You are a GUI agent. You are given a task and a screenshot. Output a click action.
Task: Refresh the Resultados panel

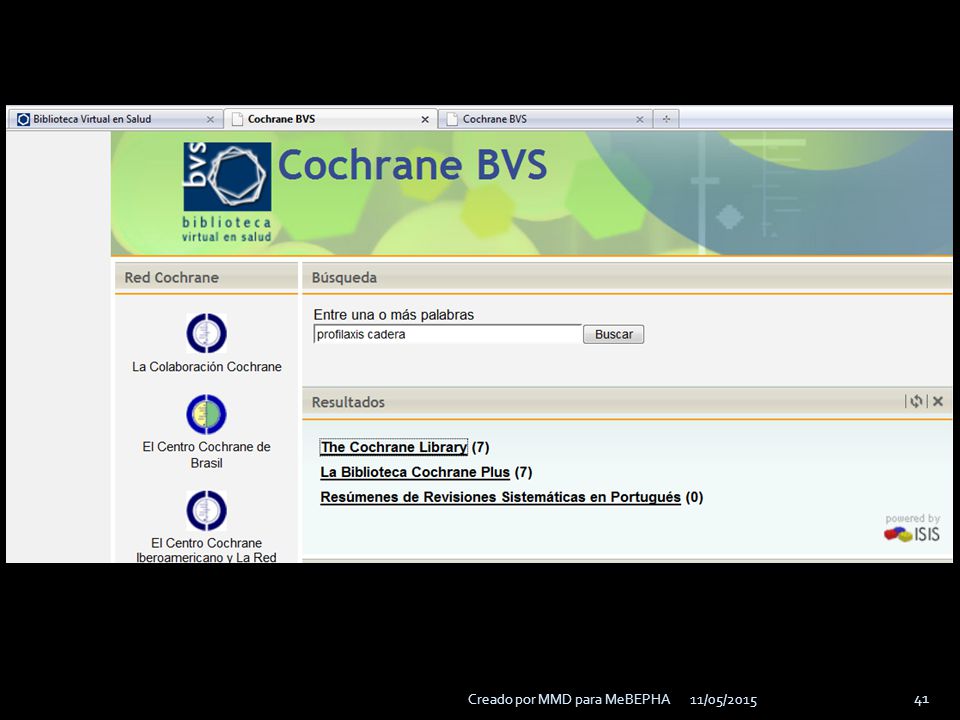point(916,402)
